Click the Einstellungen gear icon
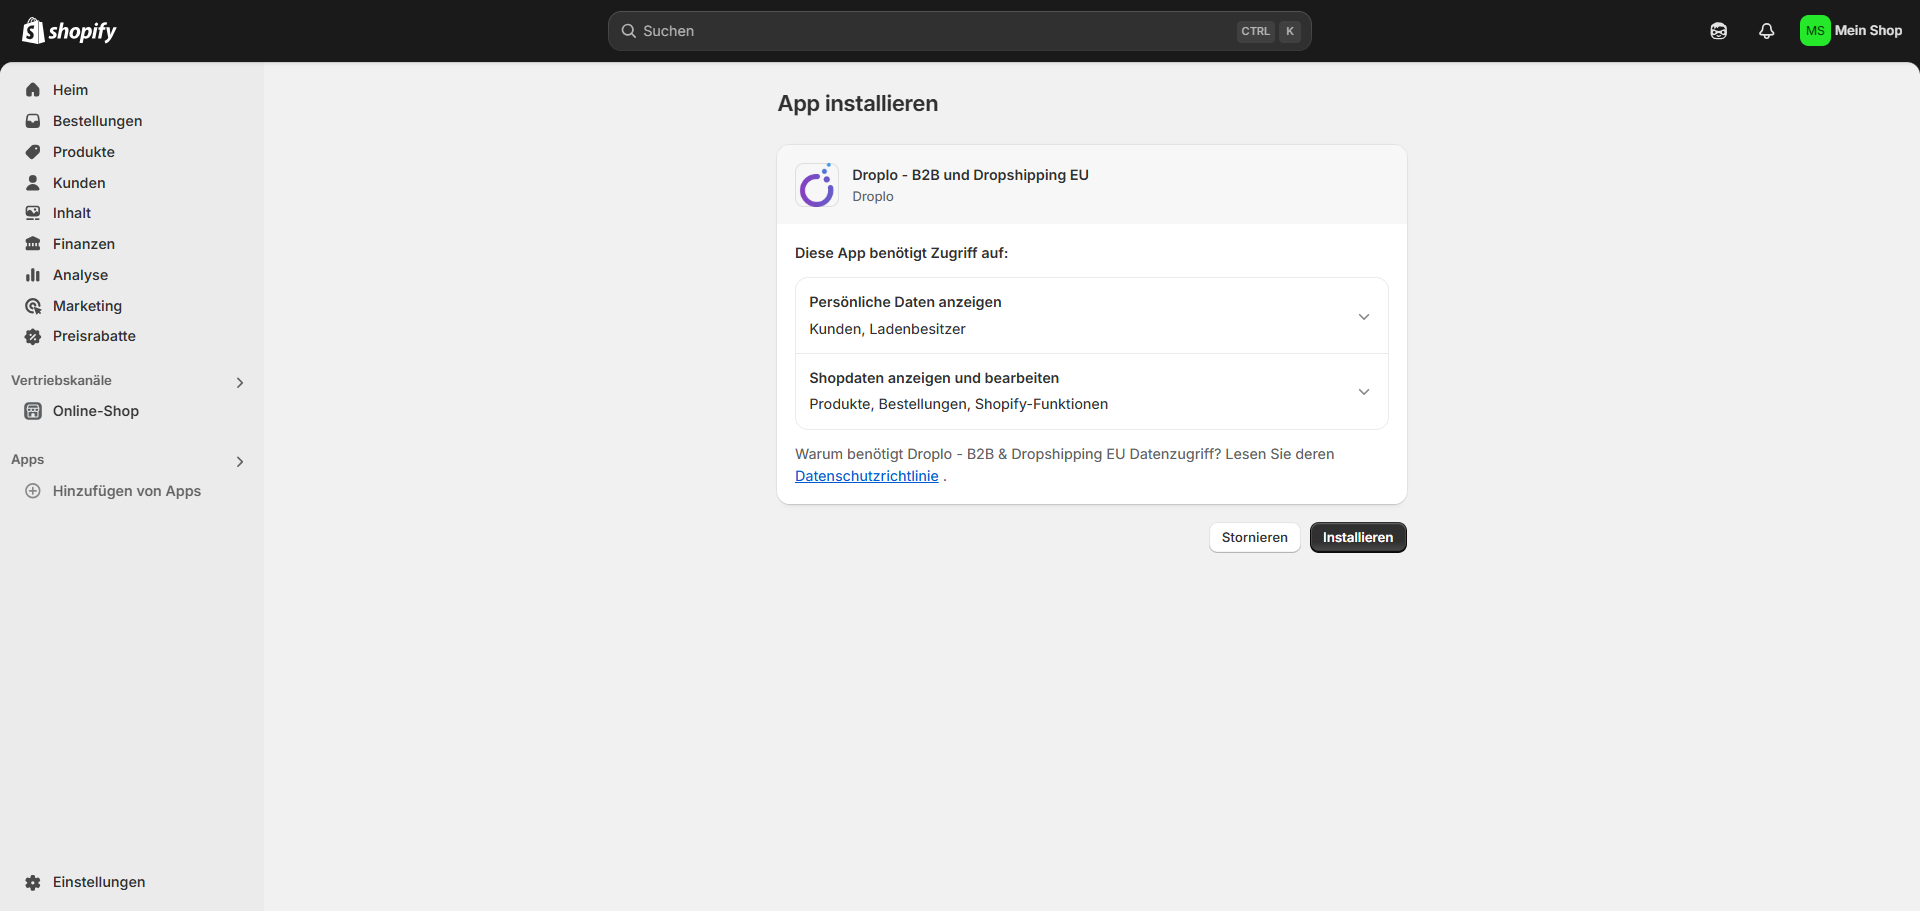 point(33,882)
